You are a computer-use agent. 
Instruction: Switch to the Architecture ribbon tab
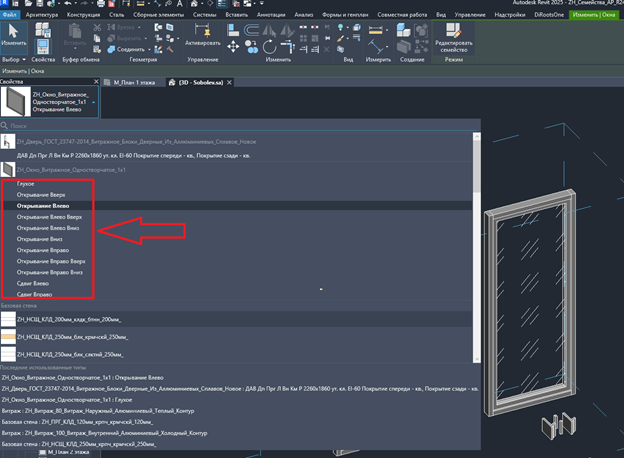coord(42,15)
